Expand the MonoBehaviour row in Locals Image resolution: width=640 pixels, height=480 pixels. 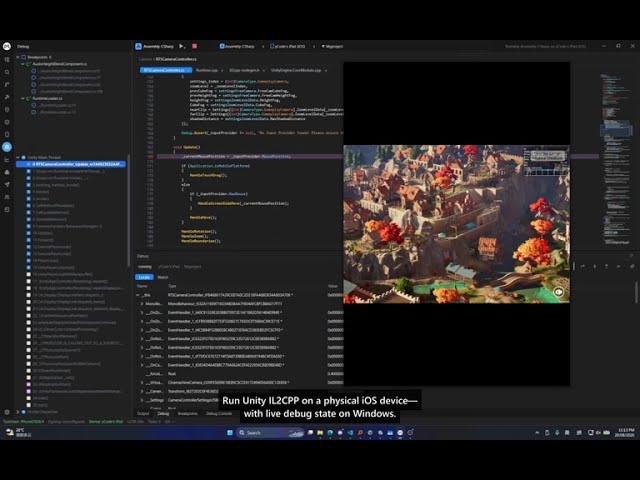pos(142,304)
